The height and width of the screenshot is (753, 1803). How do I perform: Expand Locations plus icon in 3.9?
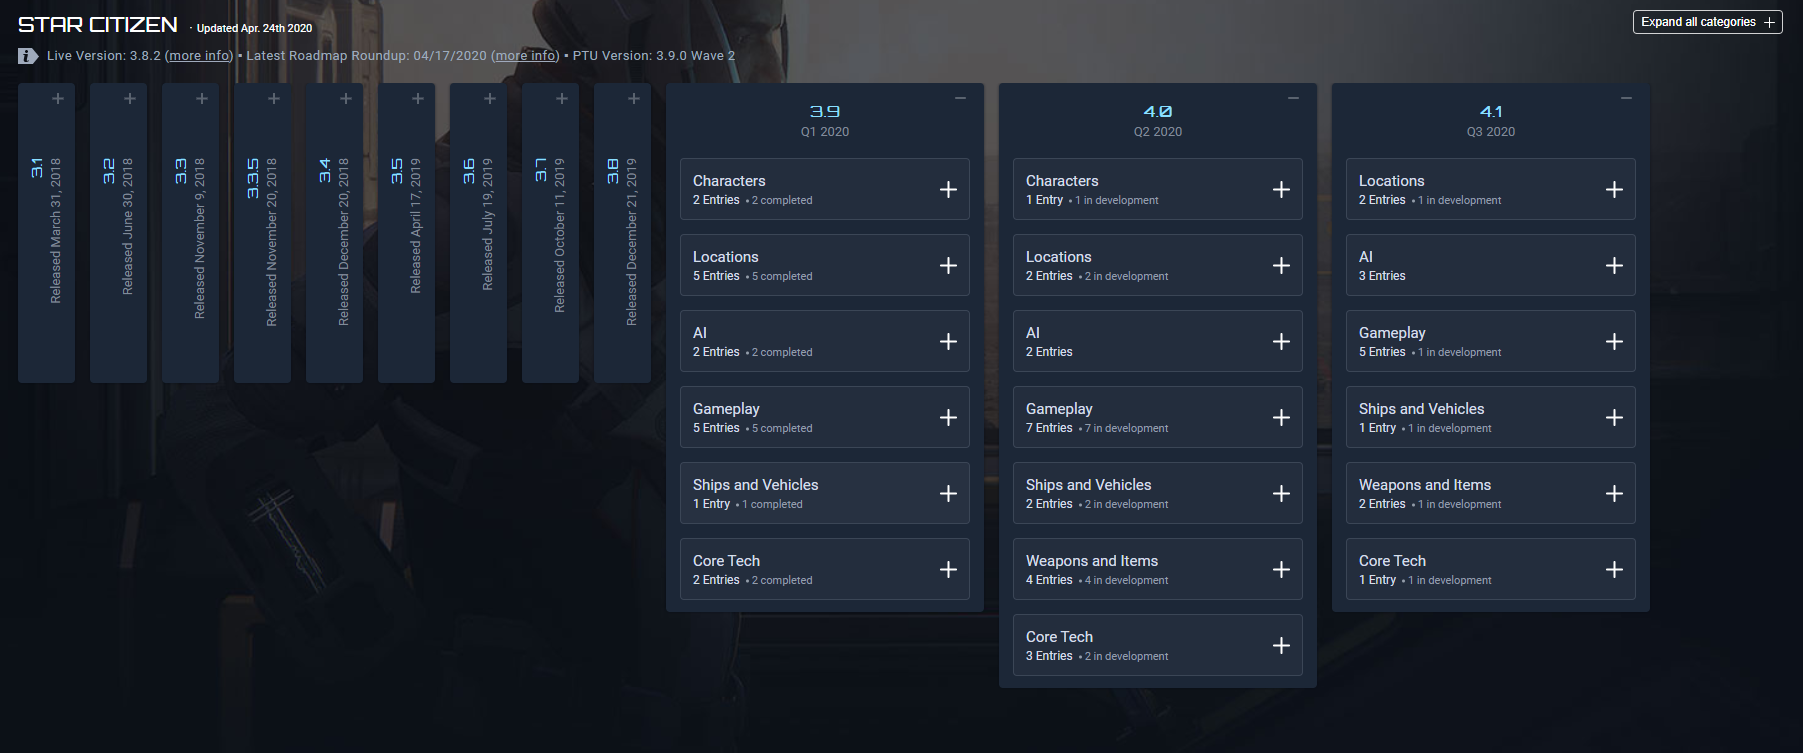click(x=948, y=265)
